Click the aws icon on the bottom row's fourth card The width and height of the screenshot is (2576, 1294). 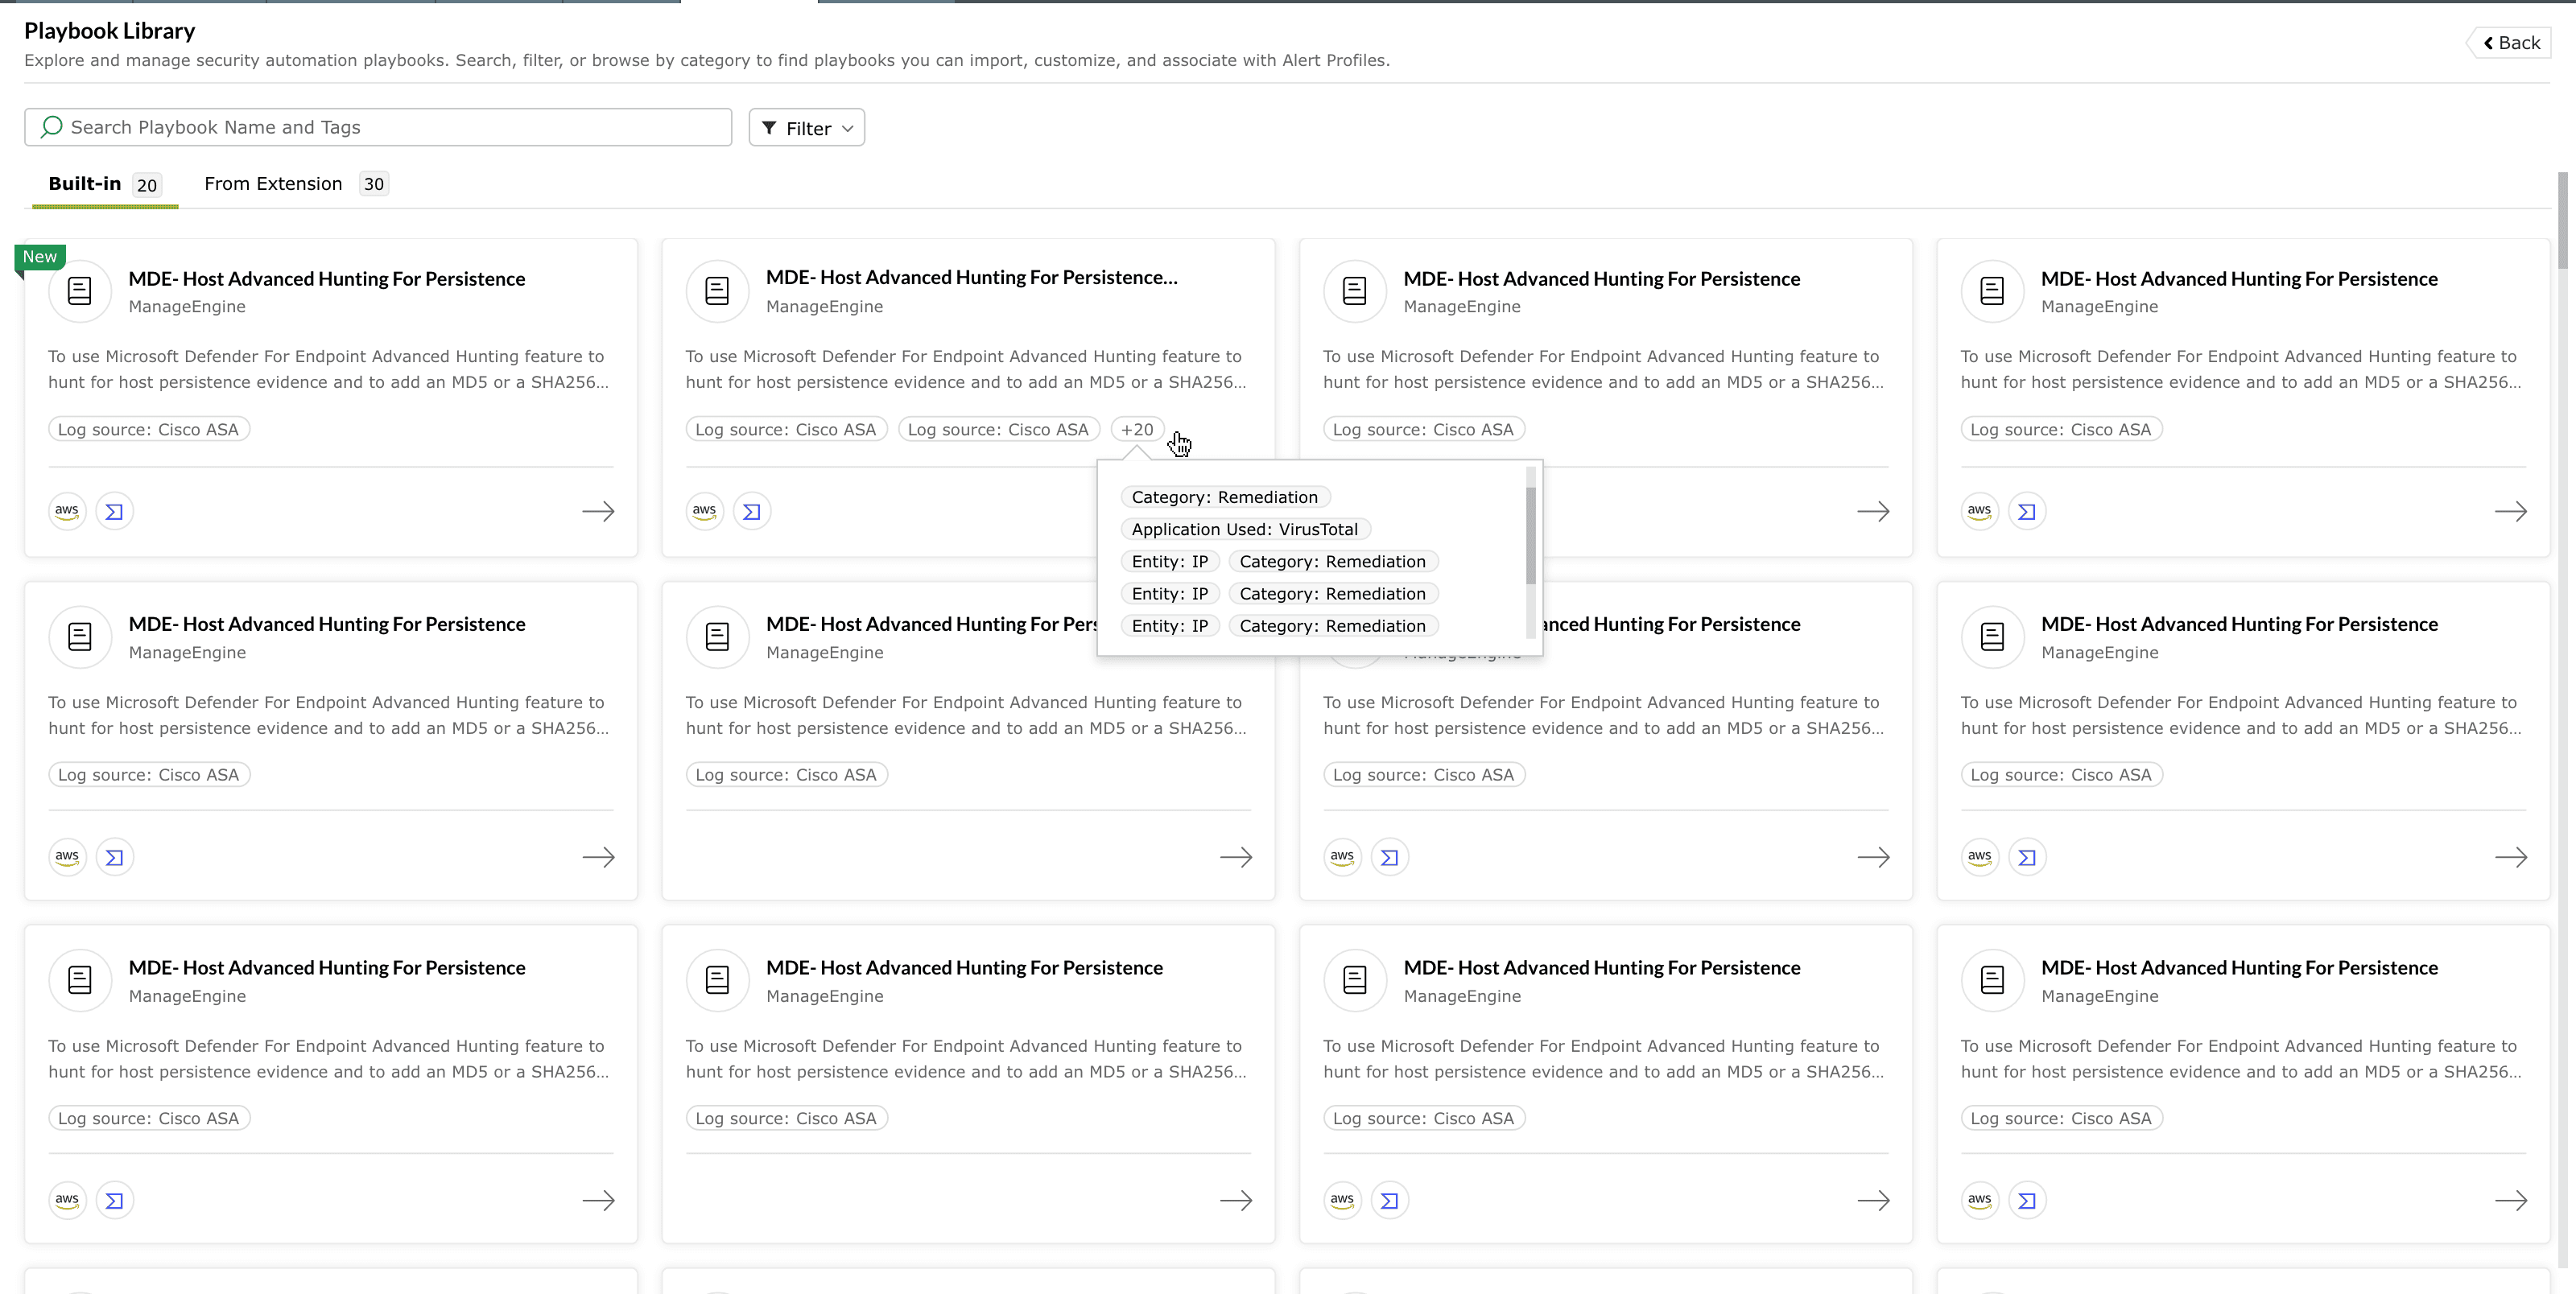click(x=1979, y=1200)
